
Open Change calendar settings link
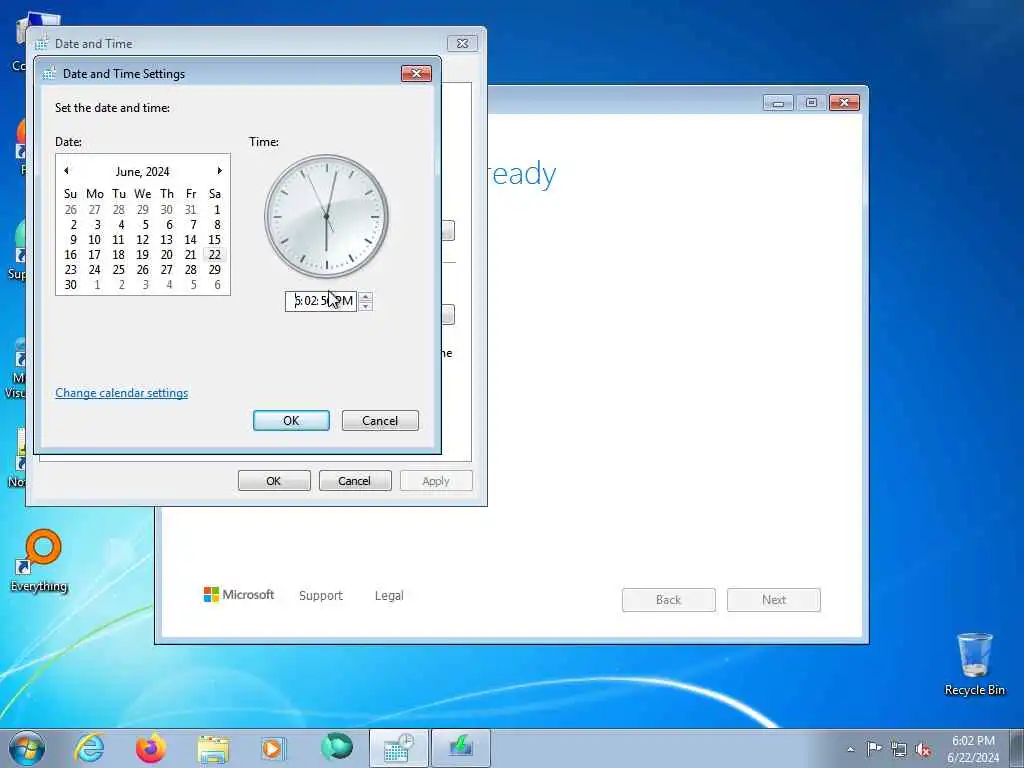[x=121, y=392]
